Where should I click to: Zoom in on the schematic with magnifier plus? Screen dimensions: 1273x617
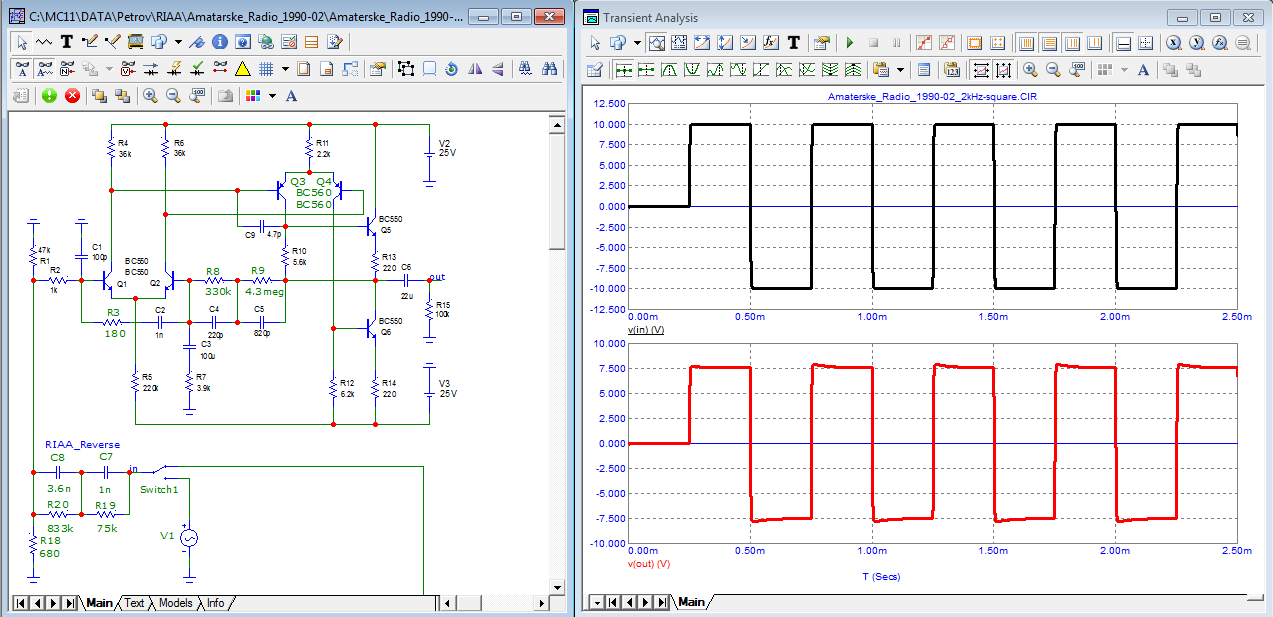[150, 95]
